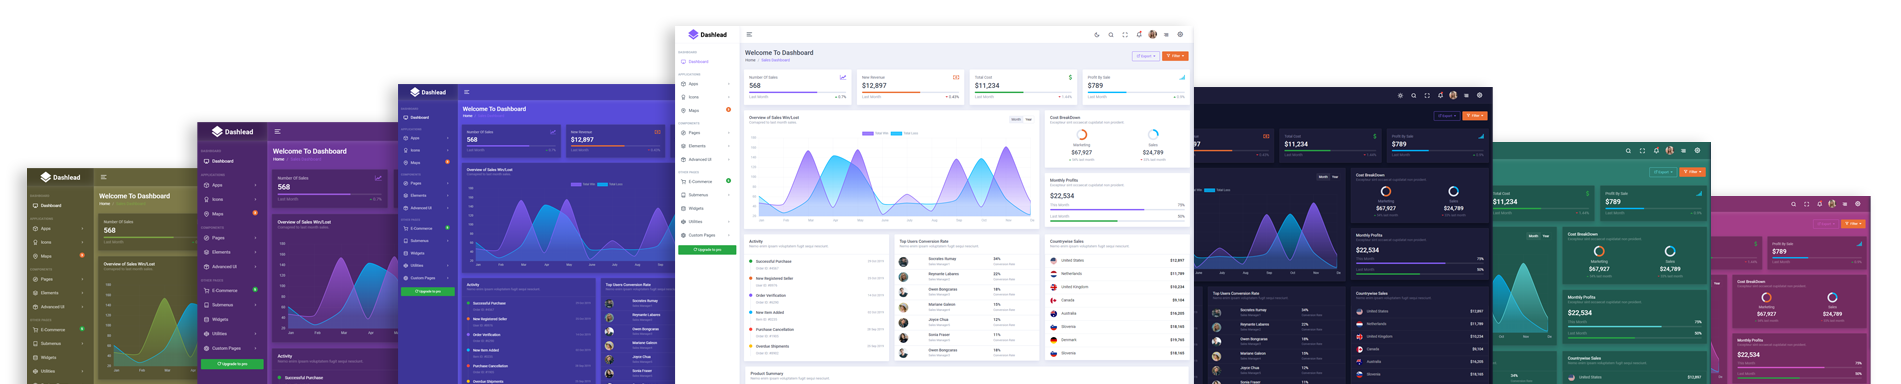Click the Dashlead logo in the purple dashboard
This screenshot has height=384, width=1901.
tap(232, 131)
